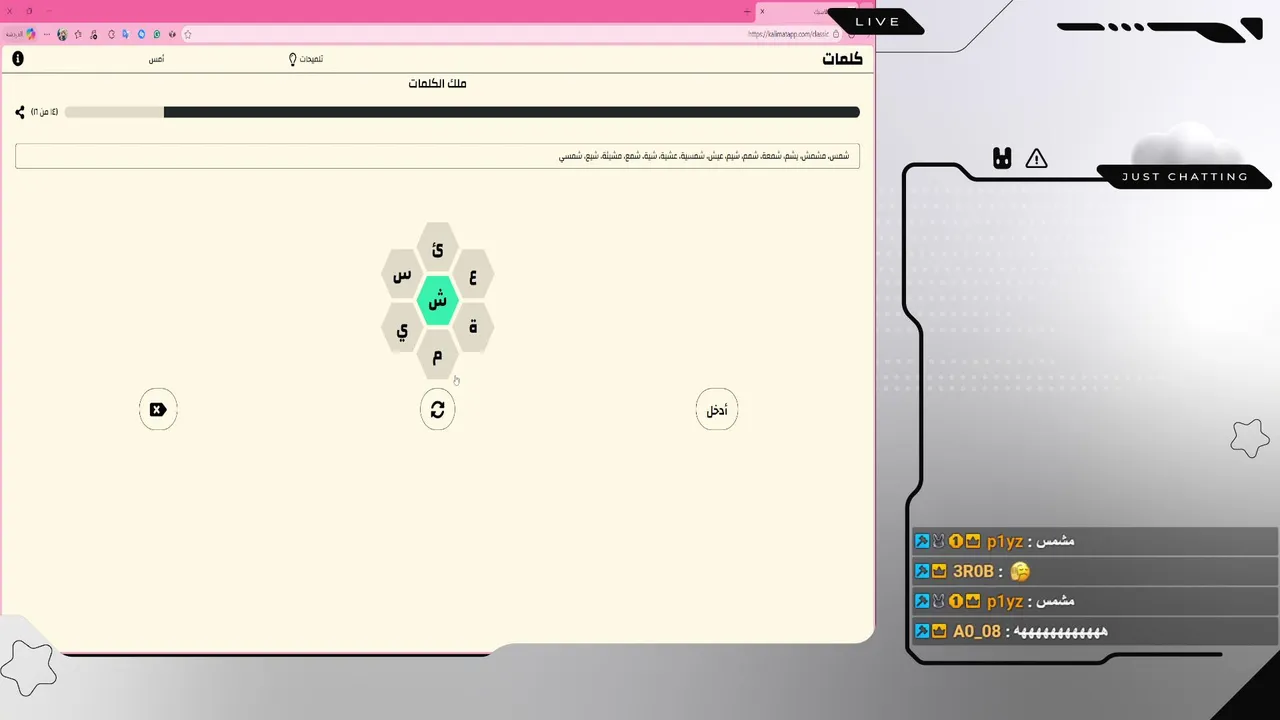This screenshot has width=1280, height=720.
Task: Open the favorites star toolbar icon
Action: 78,34
